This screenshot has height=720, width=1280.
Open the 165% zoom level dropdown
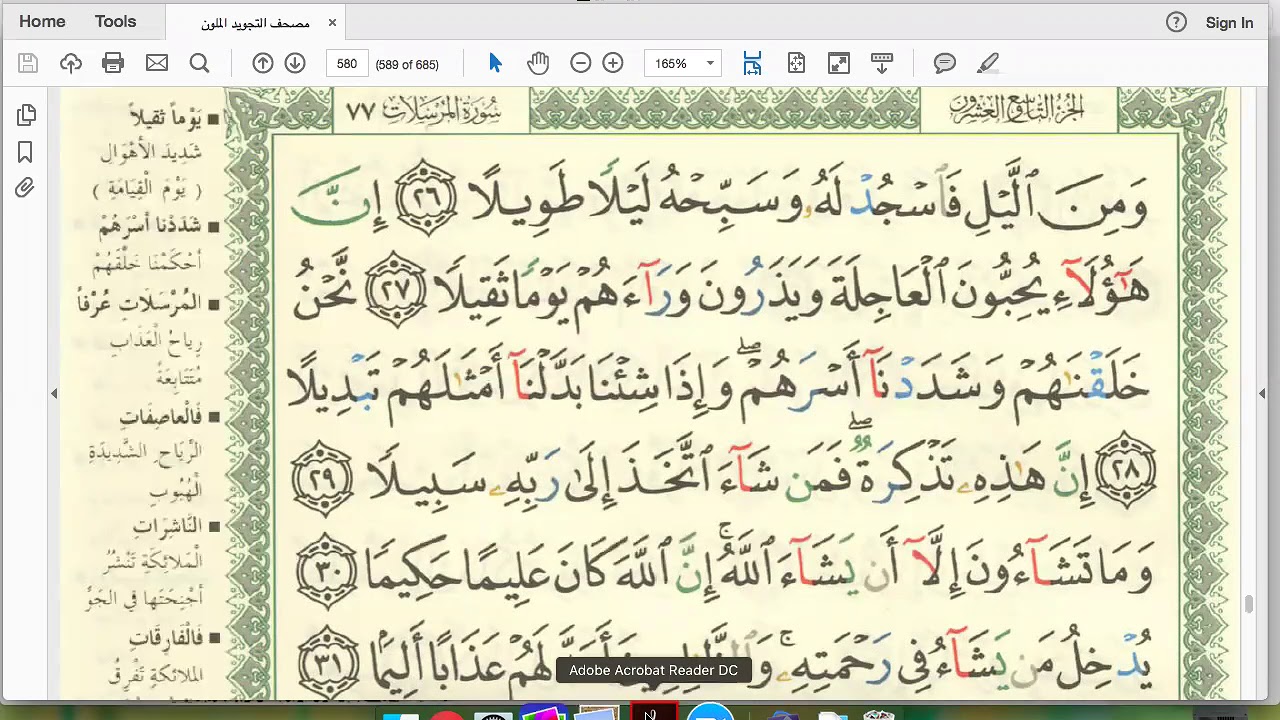click(682, 63)
